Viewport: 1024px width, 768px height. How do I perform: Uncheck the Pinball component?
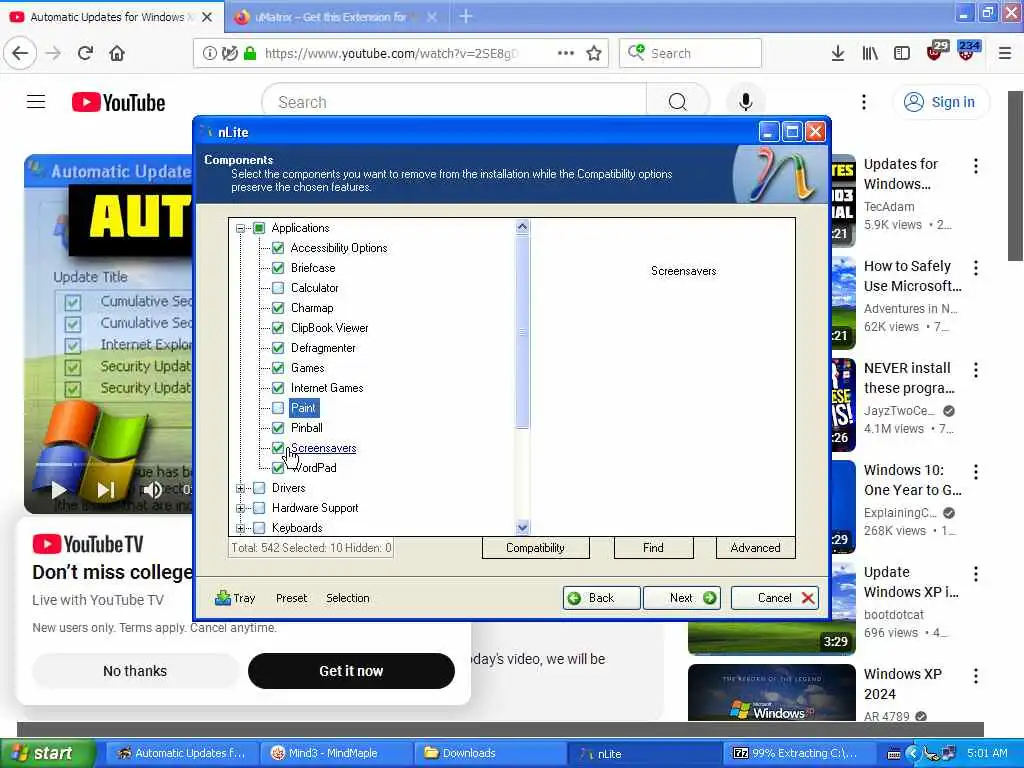tap(278, 428)
